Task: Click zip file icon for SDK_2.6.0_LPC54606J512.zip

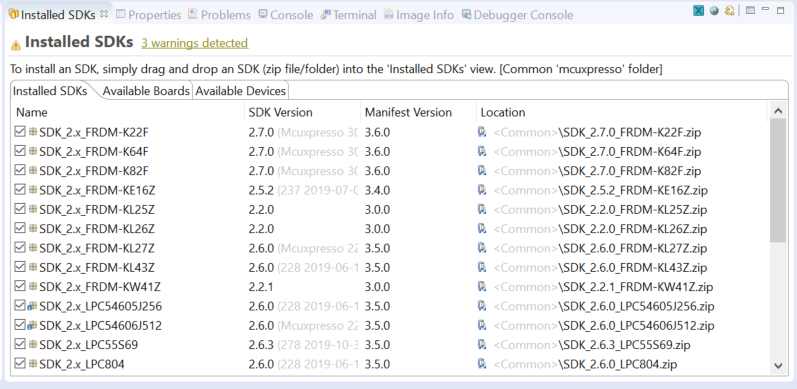Action: 482,325
